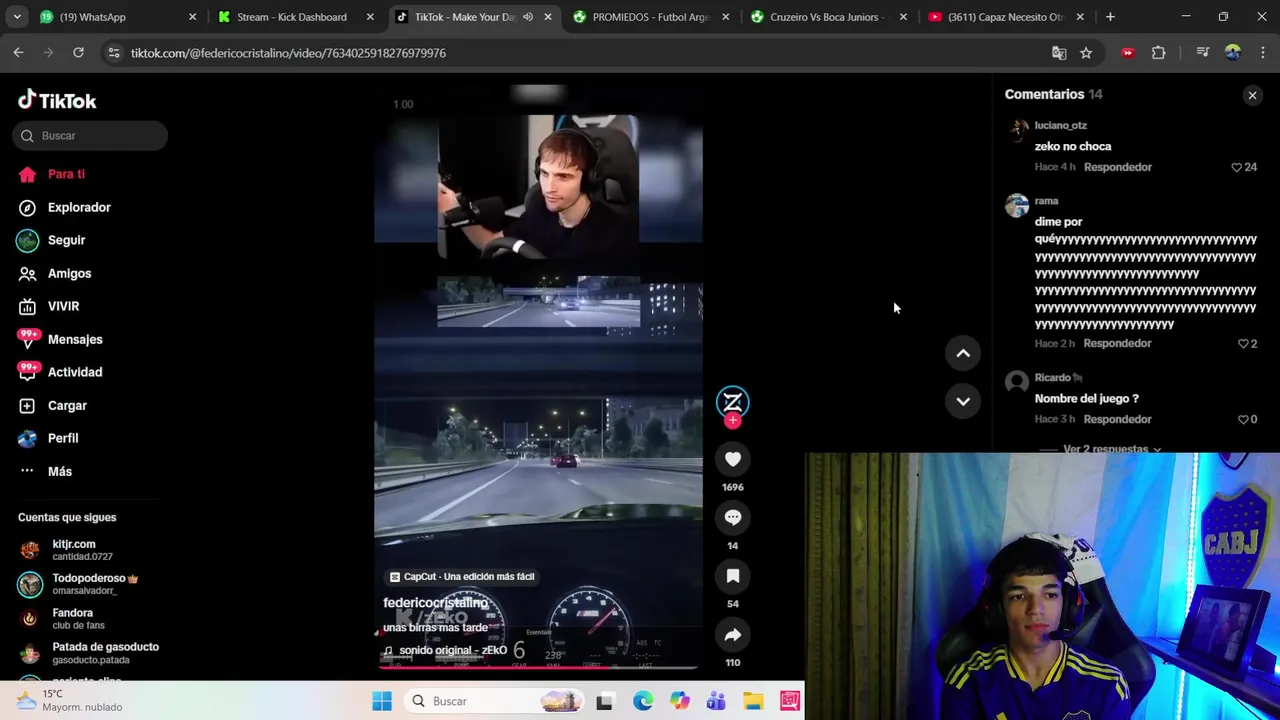Image resolution: width=1280 pixels, height=720 pixels.
Task: Open Chrome profile avatar
Action: point(1233,53)
